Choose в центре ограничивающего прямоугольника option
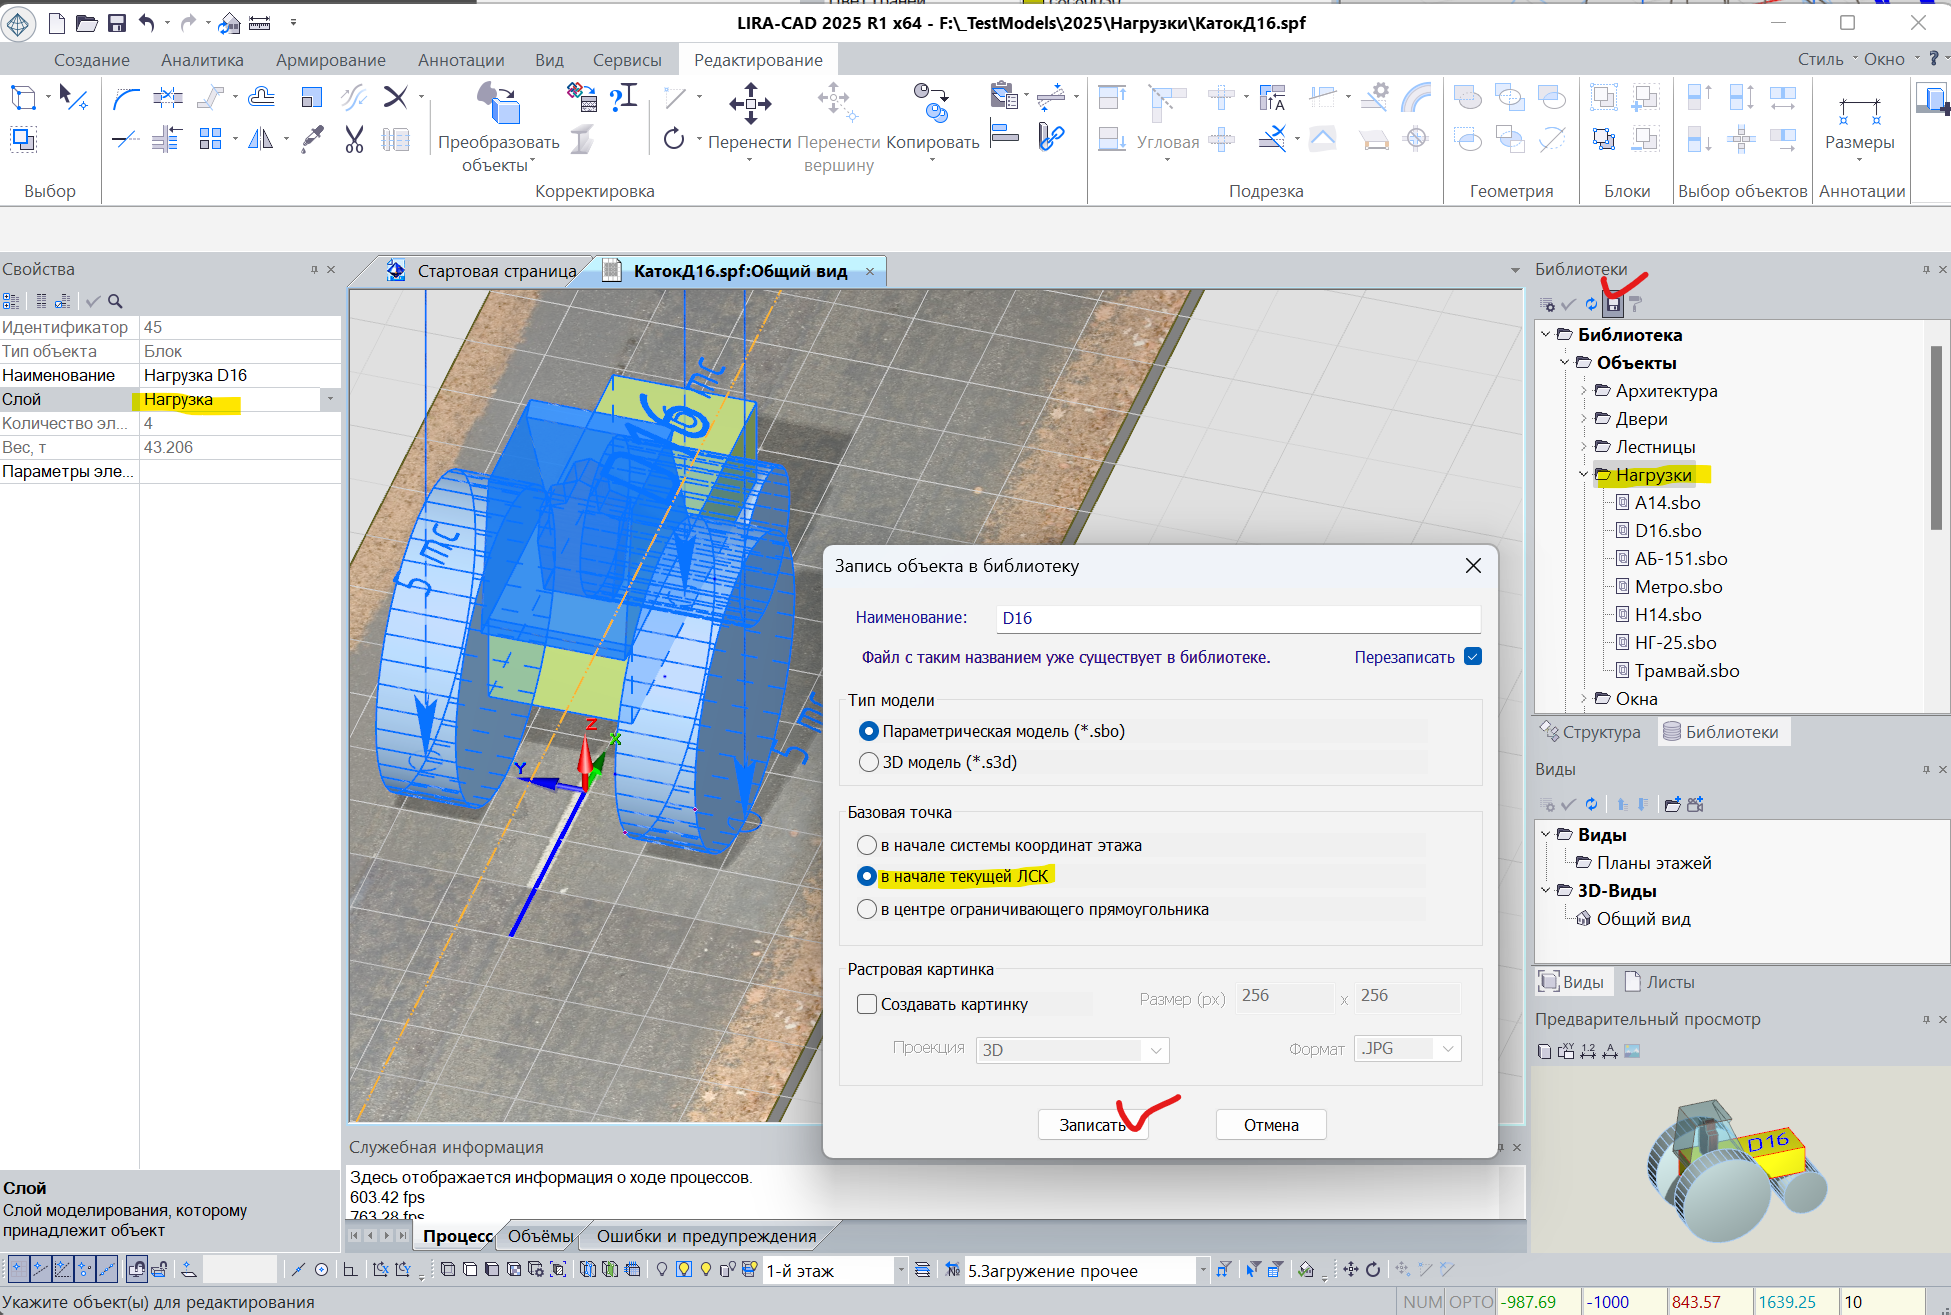Viewport: 1951px width, 1315px height. point(867,909)
